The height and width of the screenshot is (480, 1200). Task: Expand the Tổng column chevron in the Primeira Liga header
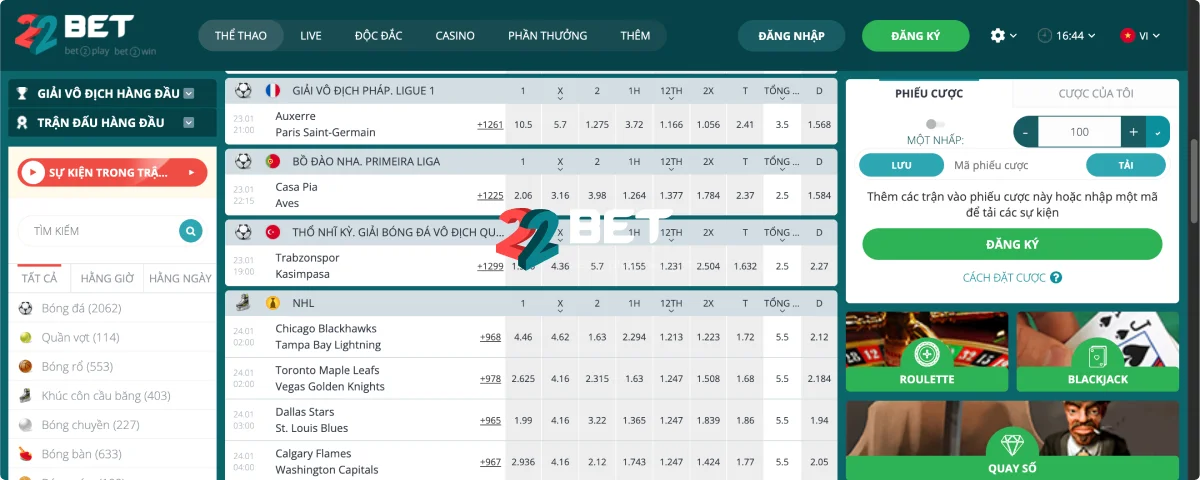[782, 170]
